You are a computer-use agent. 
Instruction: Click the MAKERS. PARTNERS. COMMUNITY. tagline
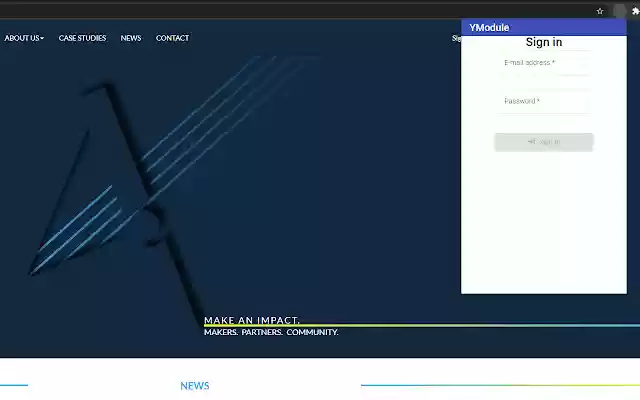pyautogui.click(x=271, y=332)
